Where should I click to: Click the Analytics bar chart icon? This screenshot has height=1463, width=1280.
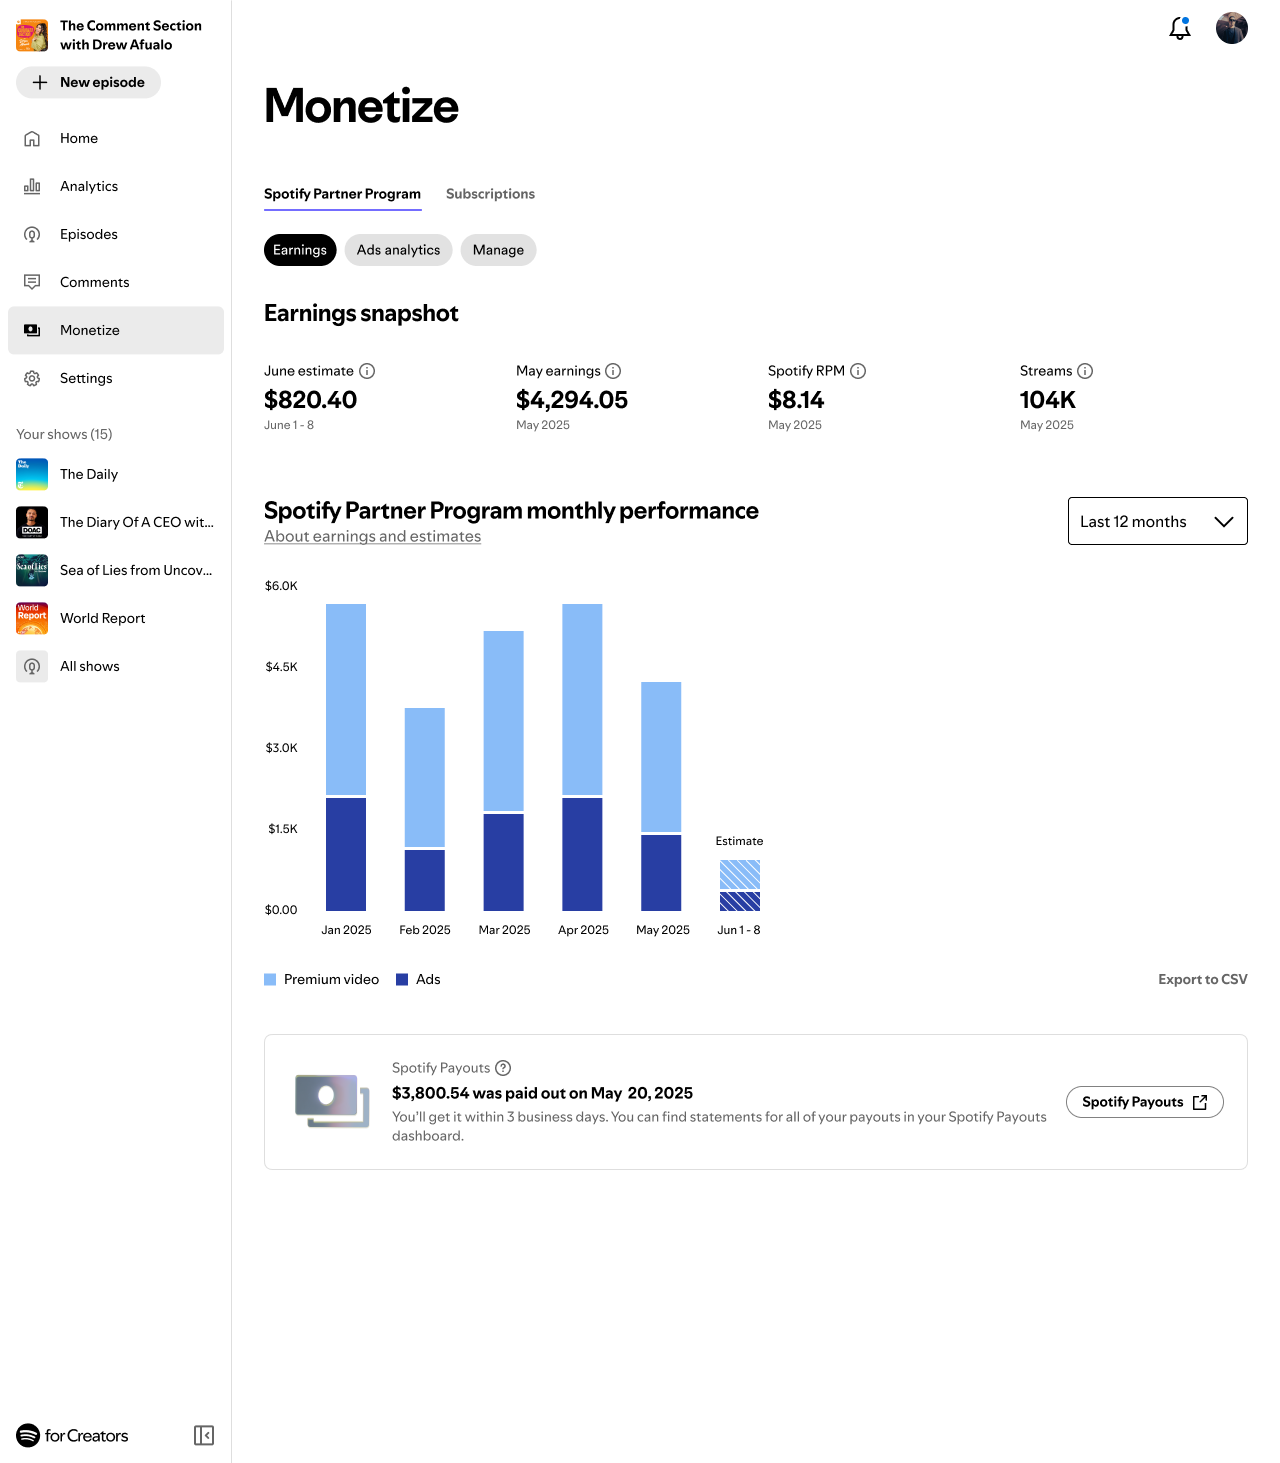click(32, 186)
